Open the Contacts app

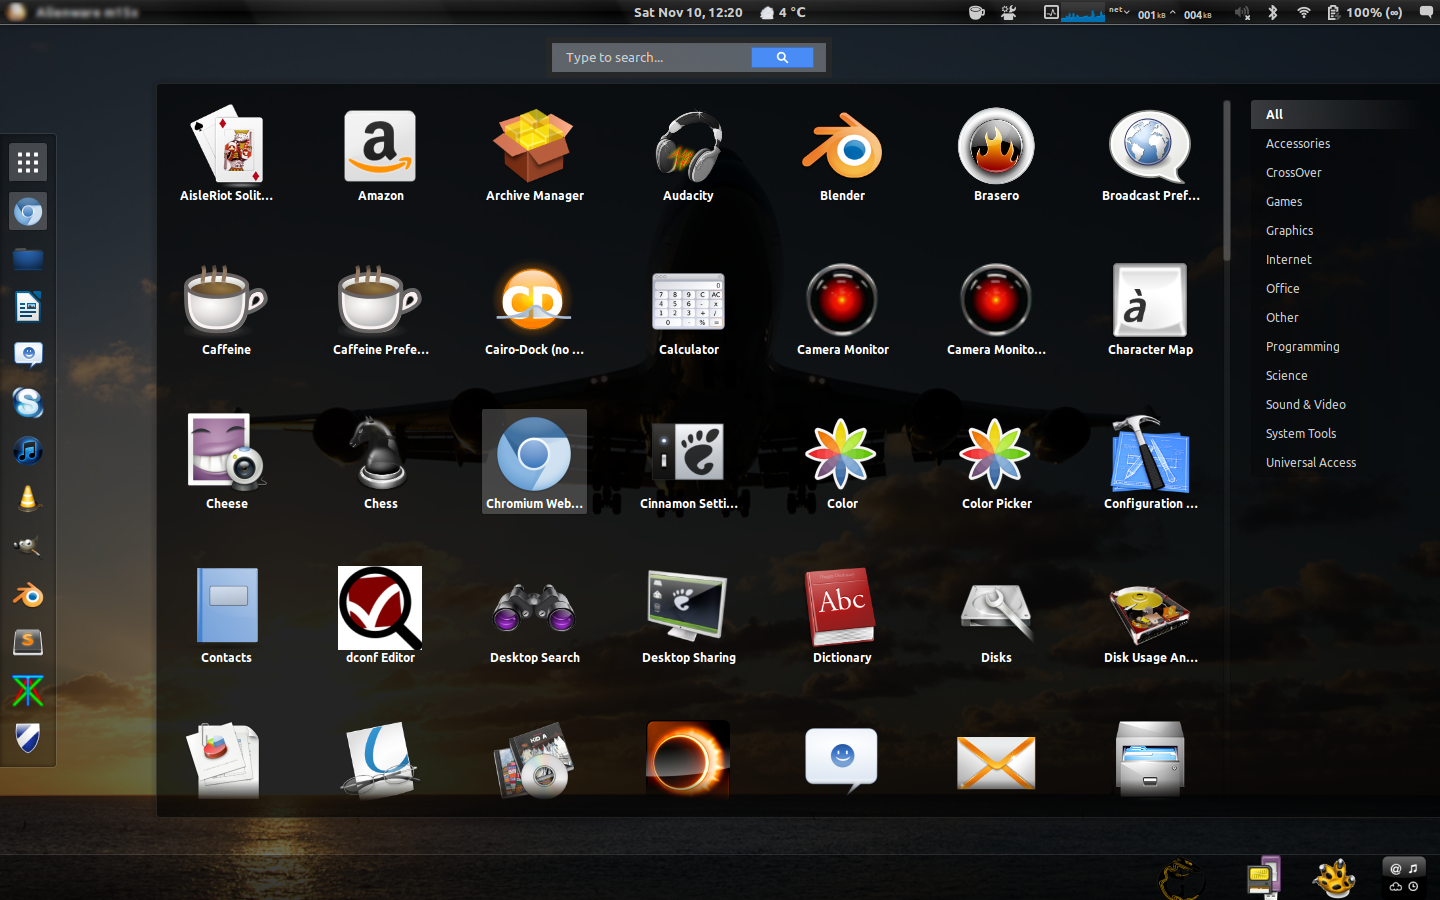click(227, 617)
